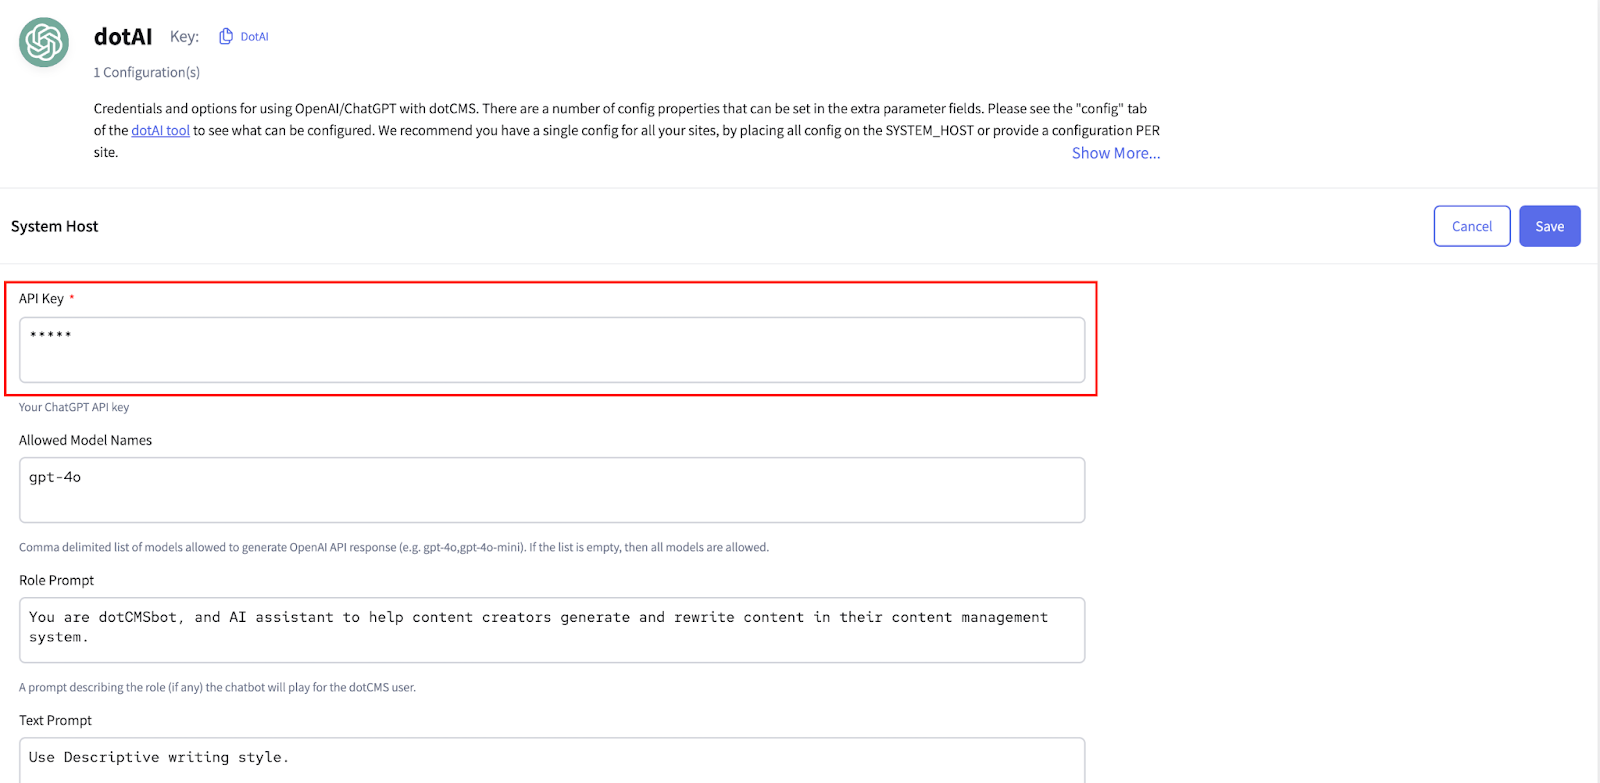Screen dimensions: 1600x783
Task: Copy the DotAI key with clipboard icon
Action: click(x=226, y=36)
